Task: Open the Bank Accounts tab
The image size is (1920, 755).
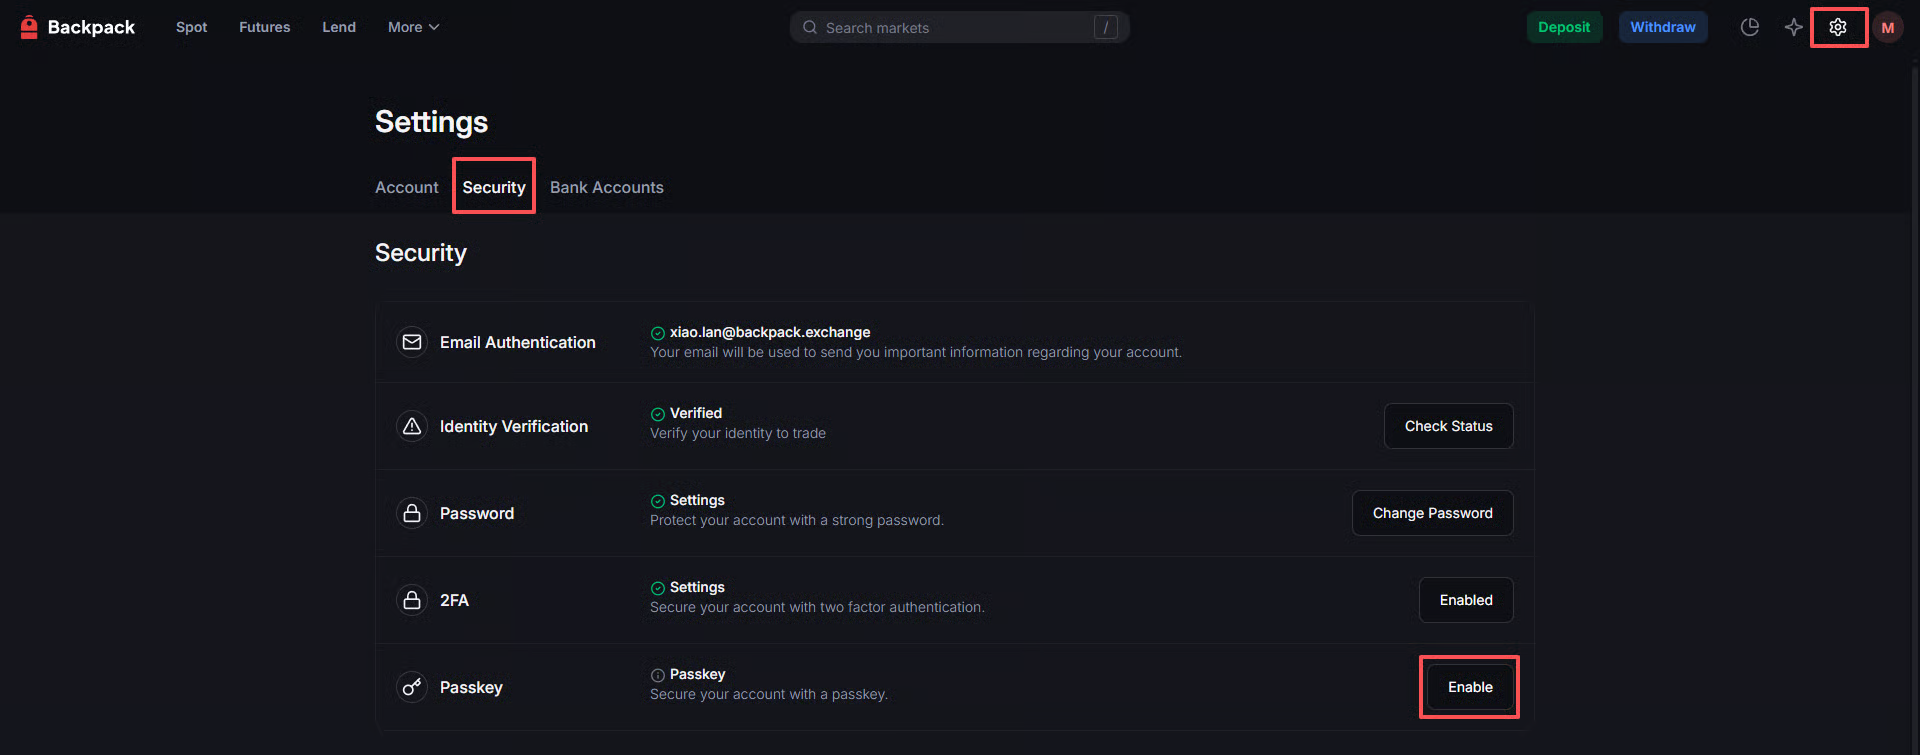Action: pos(606,187)
